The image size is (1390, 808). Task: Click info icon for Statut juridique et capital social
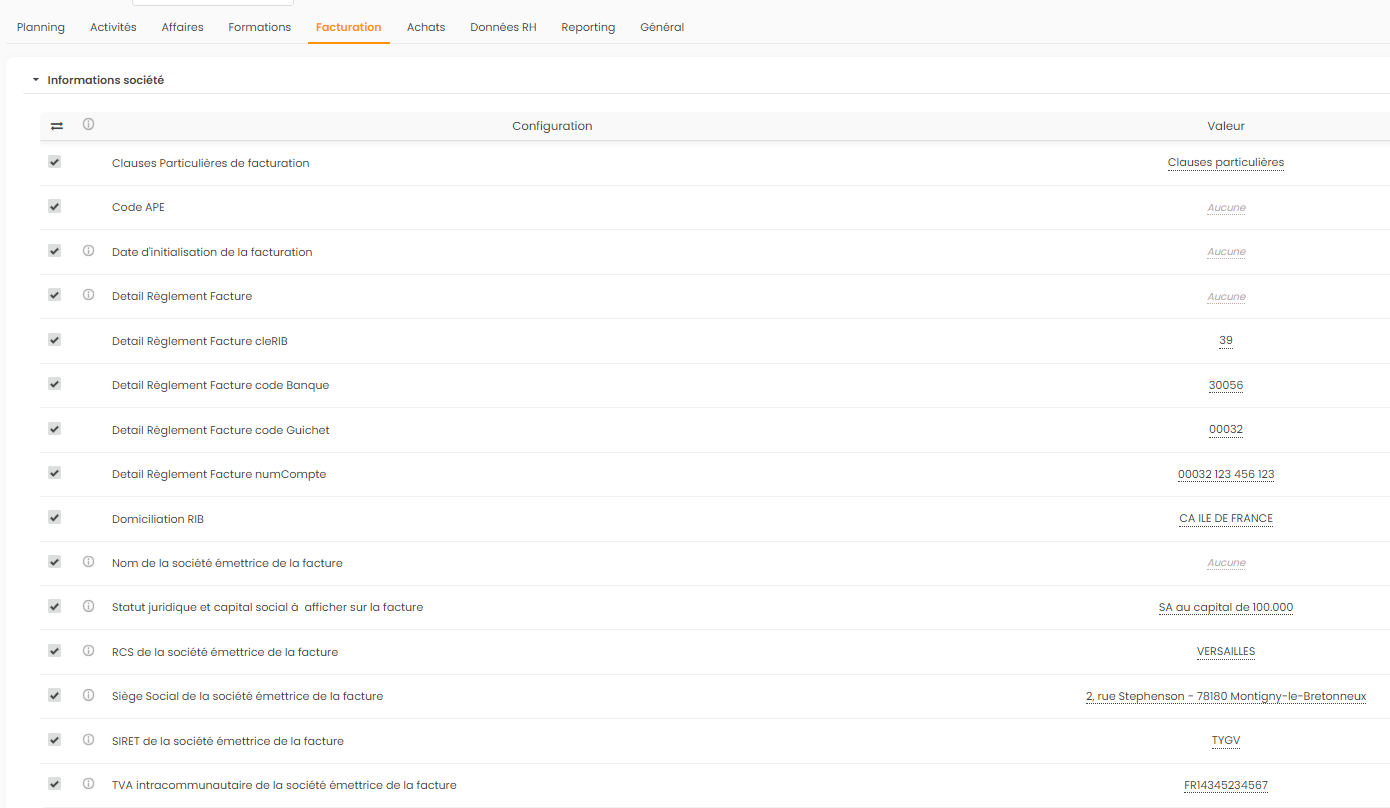pyautogui.click(x=88, y=606)
